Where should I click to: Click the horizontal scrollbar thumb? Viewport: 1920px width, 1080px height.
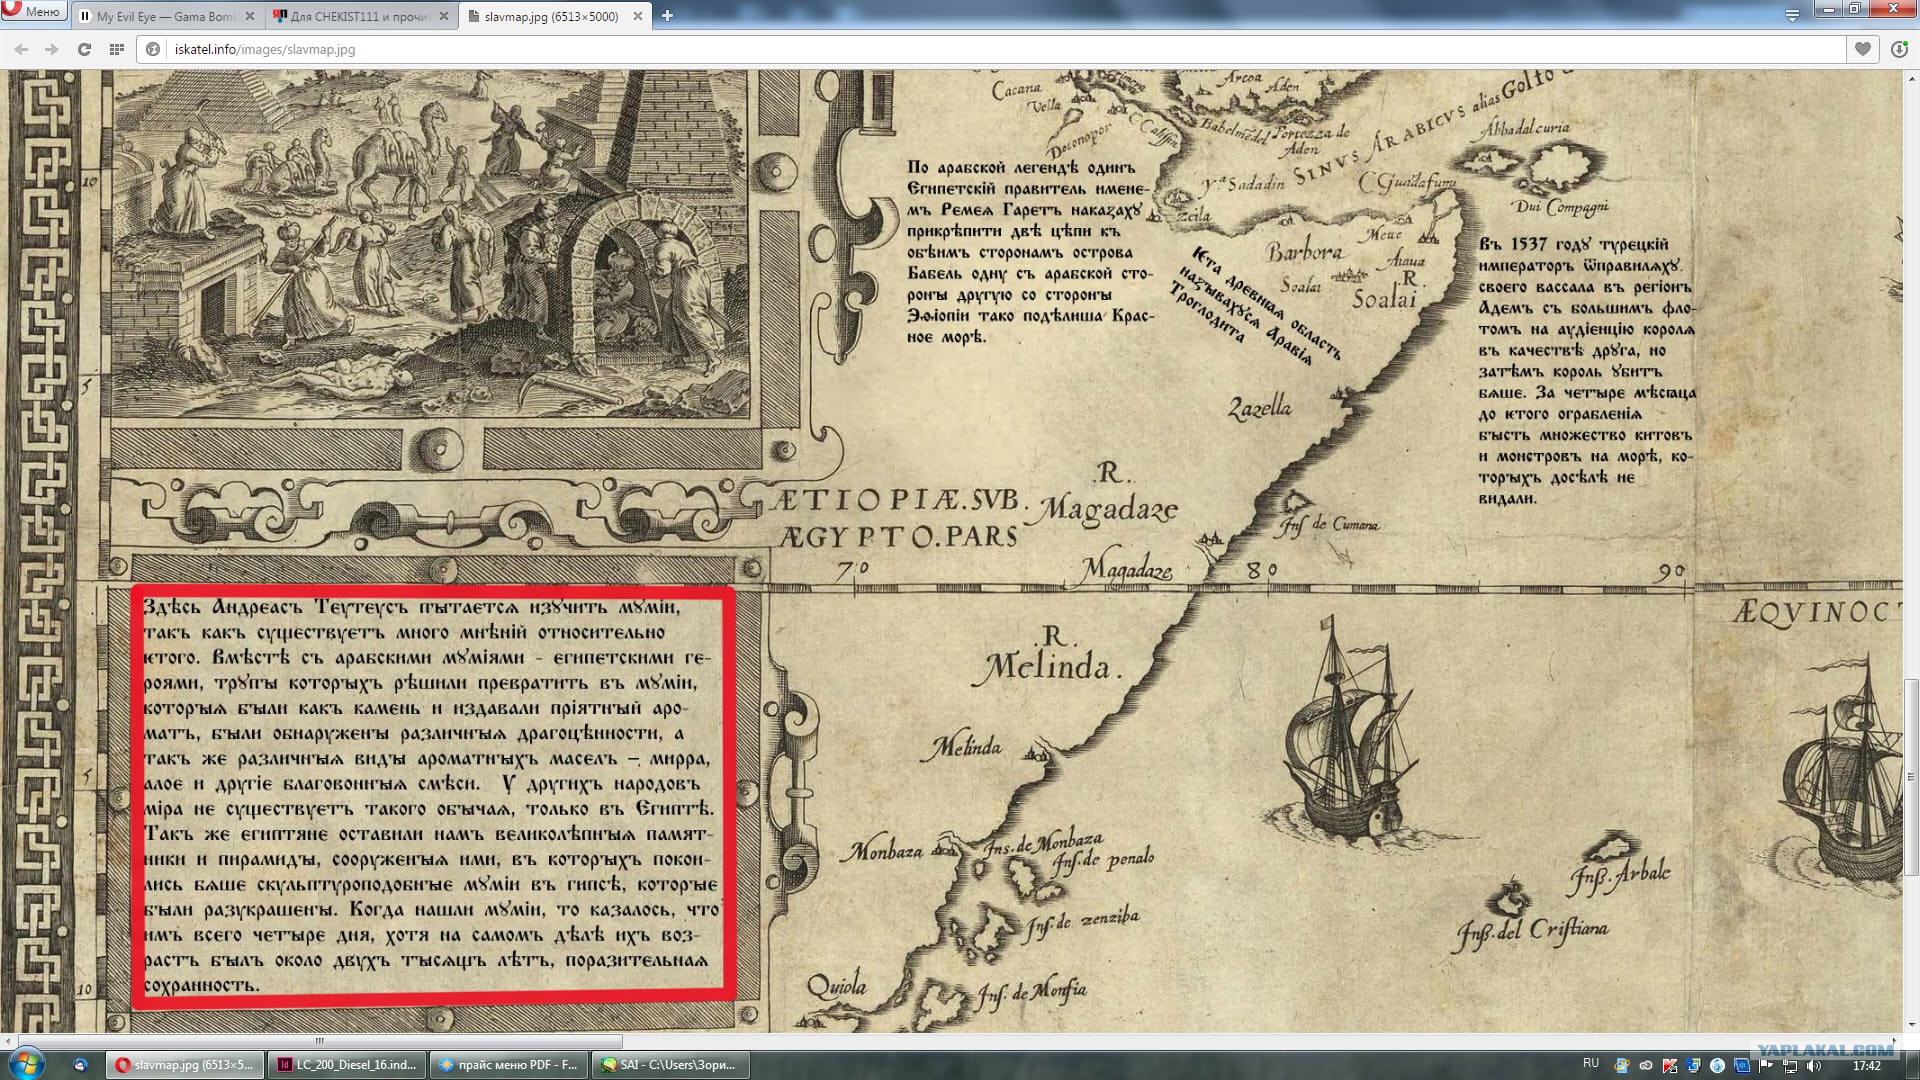(x=320, y=1041)
